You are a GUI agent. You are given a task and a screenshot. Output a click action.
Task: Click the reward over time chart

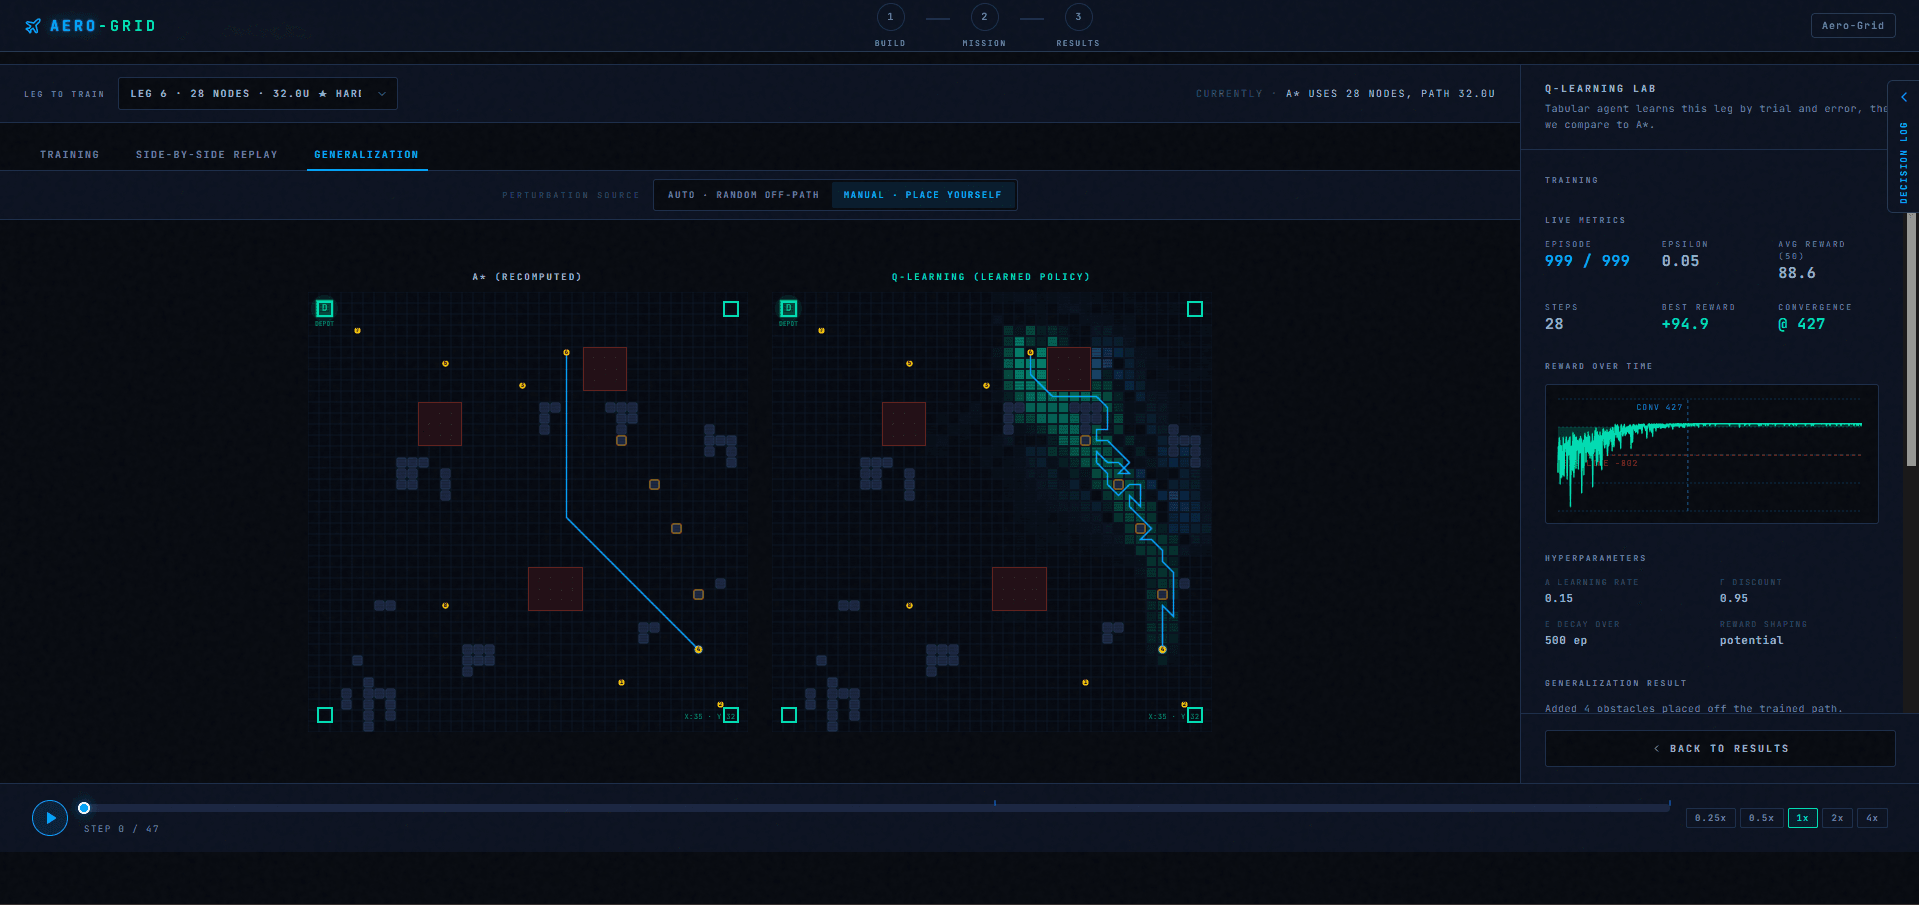coord(1711,453)
